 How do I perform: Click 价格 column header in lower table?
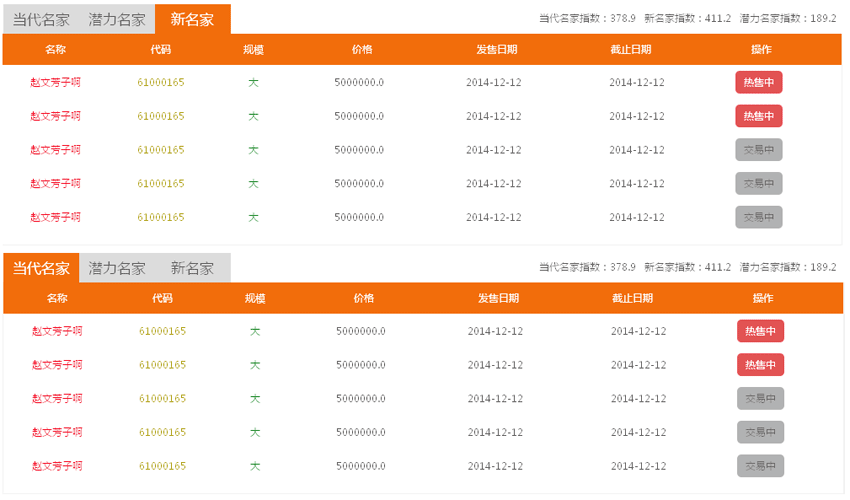(363, 298)
